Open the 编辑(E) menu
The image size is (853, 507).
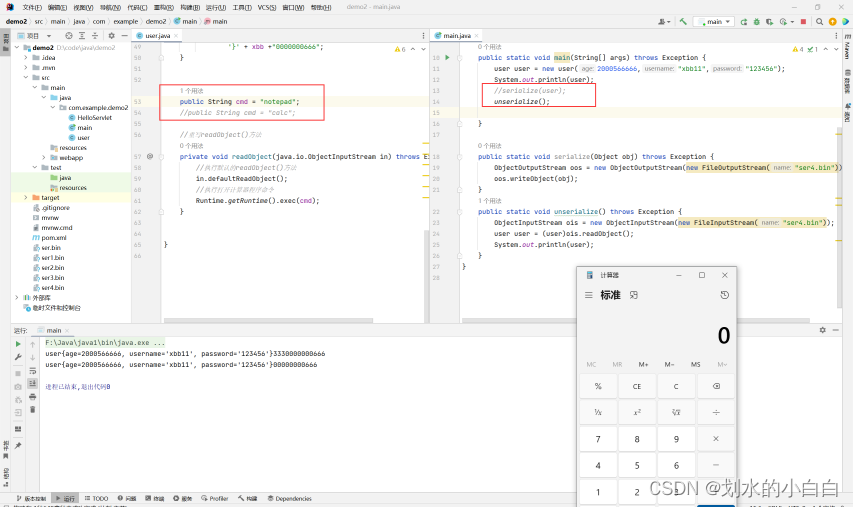point(57,7)
